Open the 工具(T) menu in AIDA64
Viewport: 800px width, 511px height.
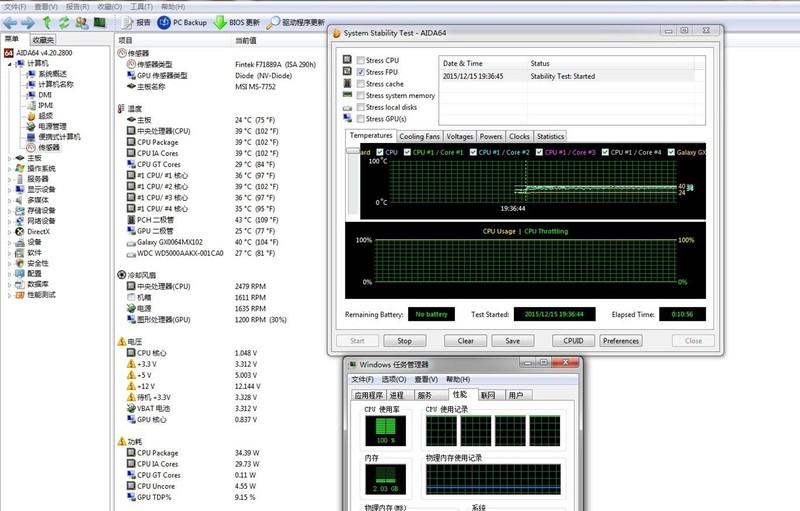(142, 6)
